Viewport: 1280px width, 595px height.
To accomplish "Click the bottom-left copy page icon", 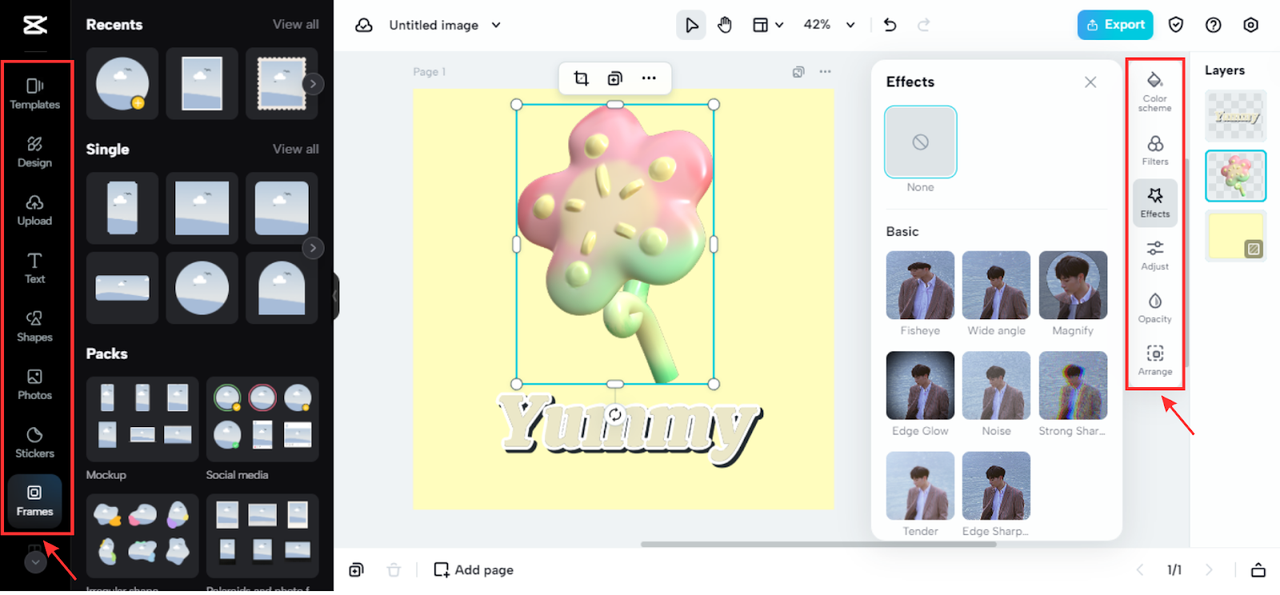I will pos(356,570).
